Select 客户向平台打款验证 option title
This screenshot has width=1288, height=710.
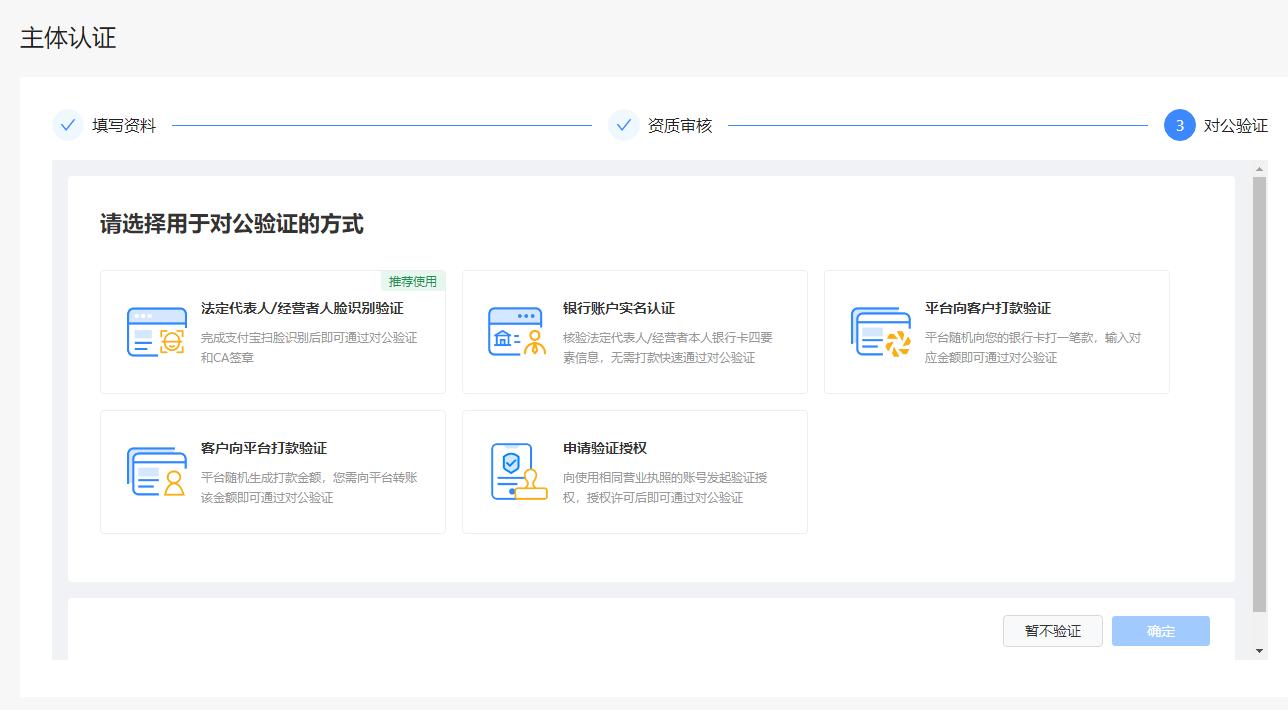click(264, 448)
